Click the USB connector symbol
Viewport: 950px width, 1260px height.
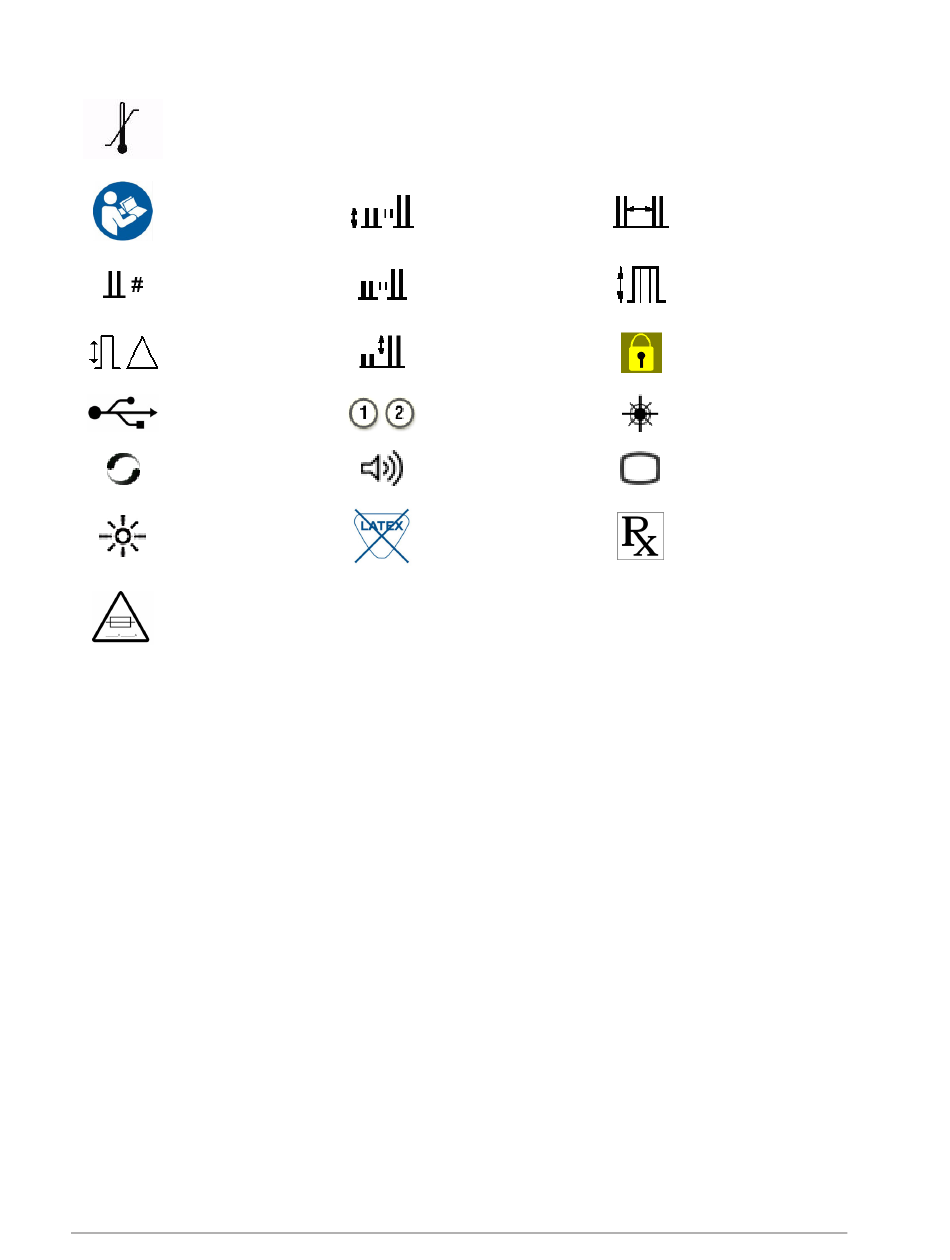(x=122, y=412)
